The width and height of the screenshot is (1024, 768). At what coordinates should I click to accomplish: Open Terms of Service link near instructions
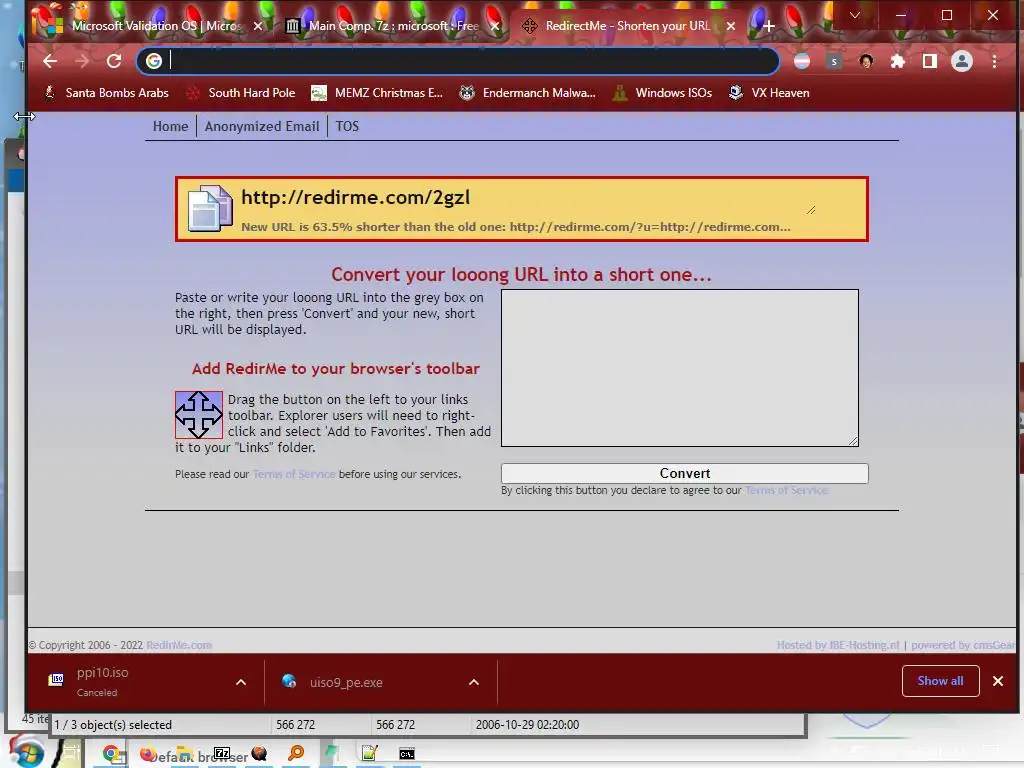[294, 474]
